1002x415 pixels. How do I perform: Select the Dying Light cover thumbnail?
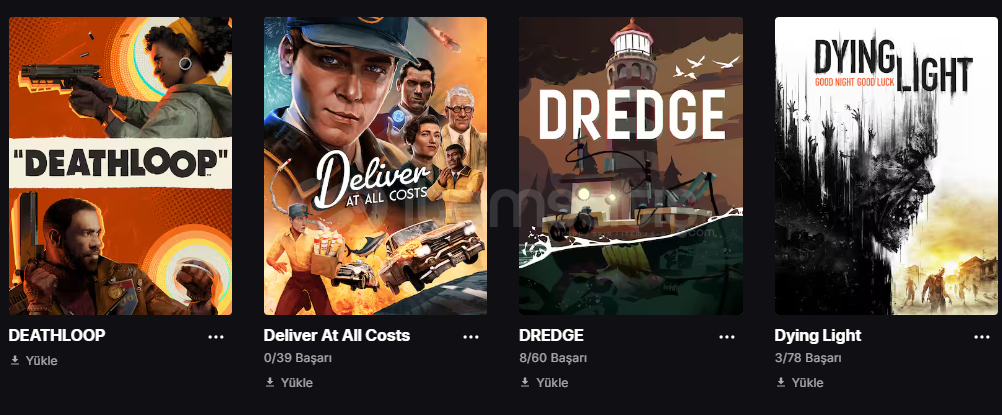coord(886,166)
